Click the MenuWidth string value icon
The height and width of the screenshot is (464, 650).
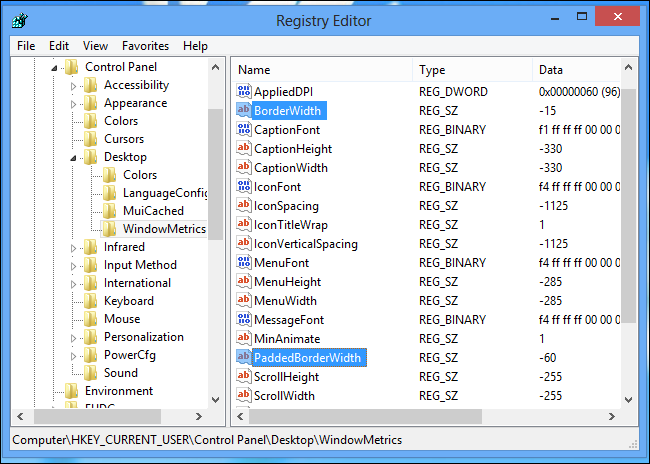[244, 301]
